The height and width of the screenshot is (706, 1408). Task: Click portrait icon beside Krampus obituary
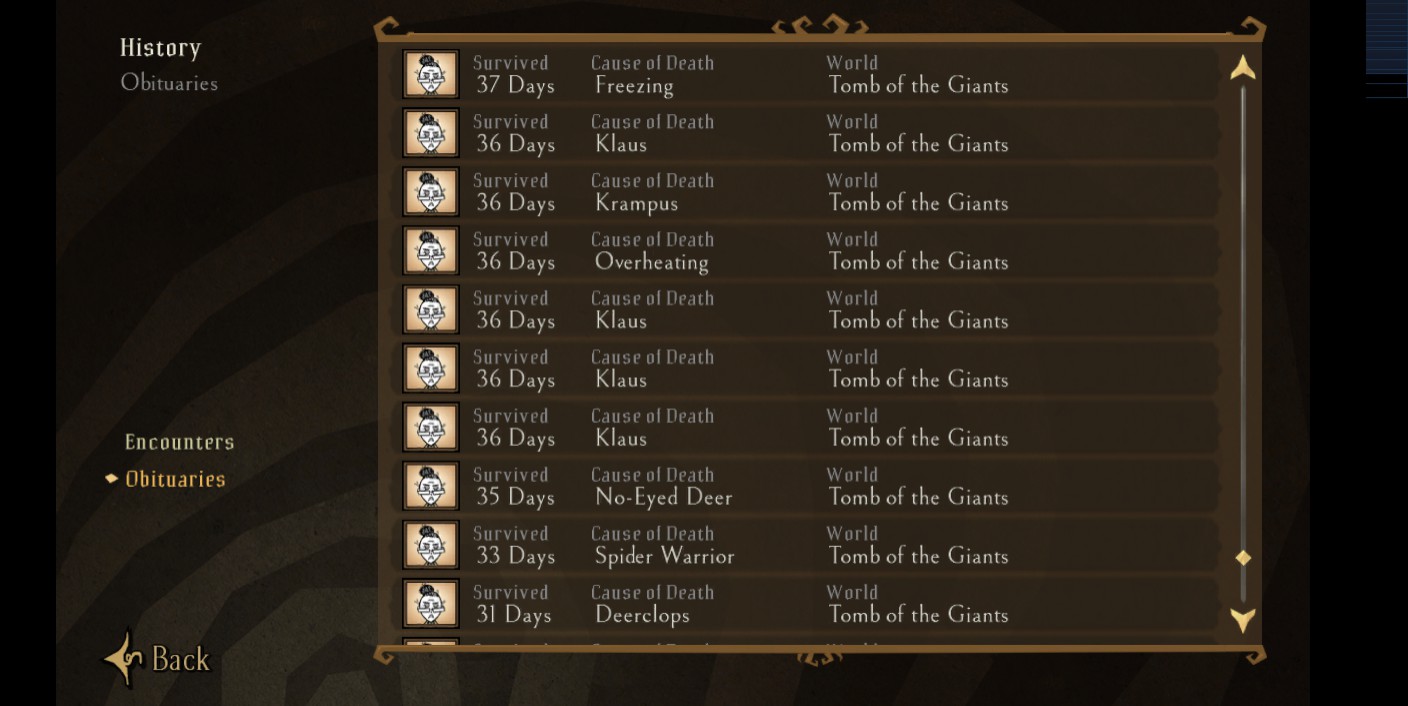click(x=431, y=192)
